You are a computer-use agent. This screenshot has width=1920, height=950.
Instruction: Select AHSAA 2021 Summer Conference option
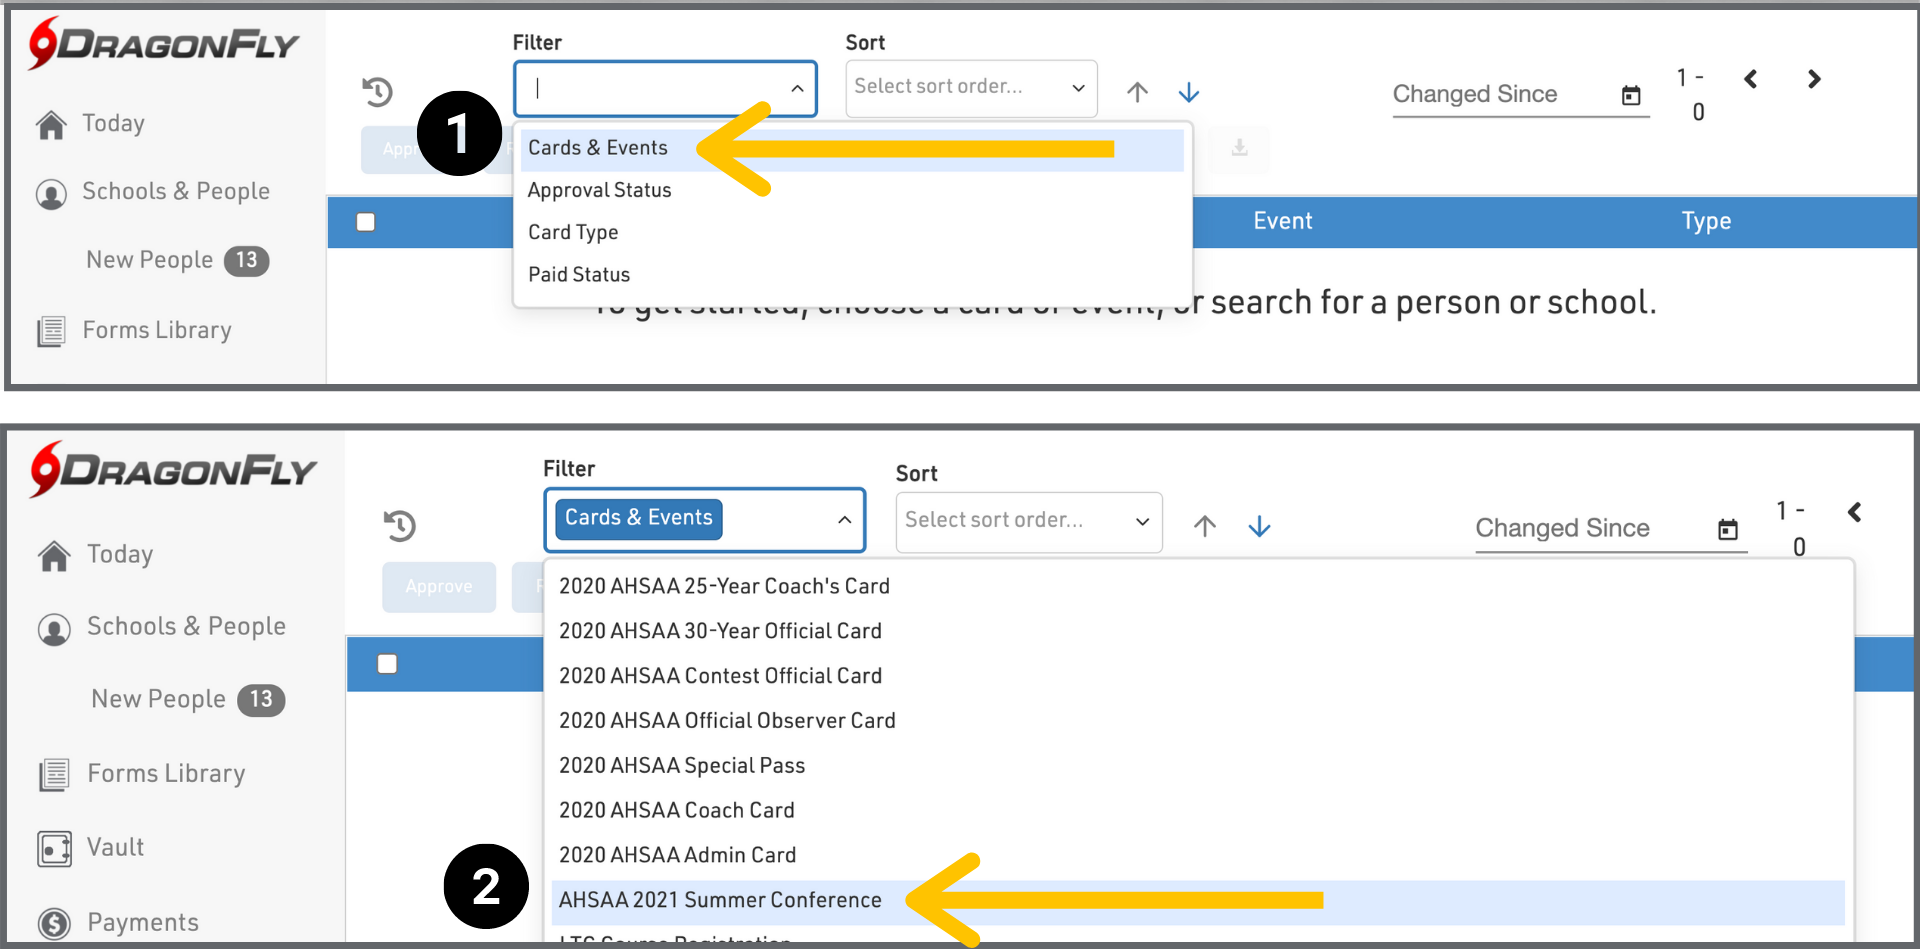point(720,900)
